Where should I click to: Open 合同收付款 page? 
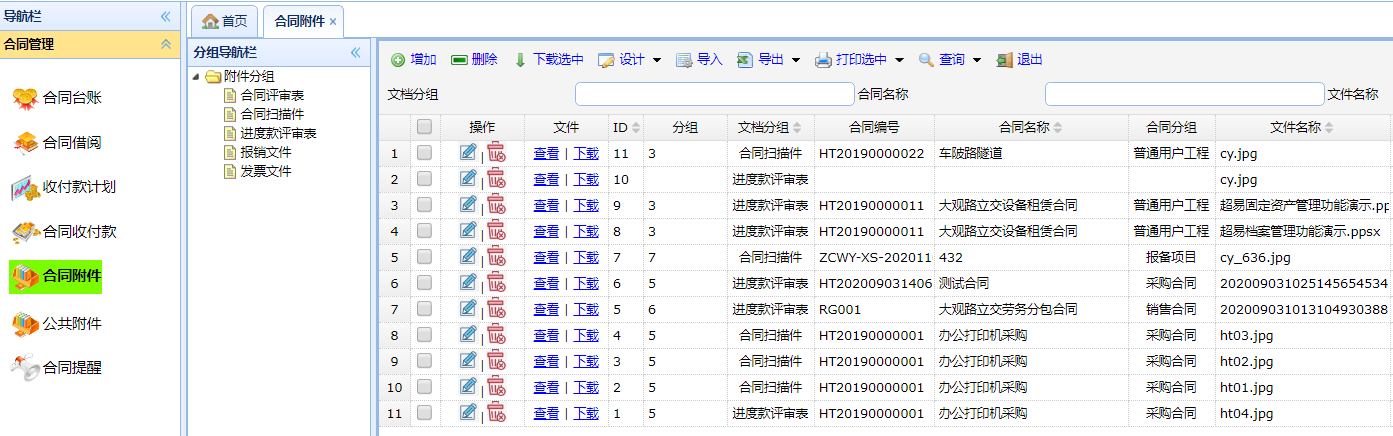point(64,231)
